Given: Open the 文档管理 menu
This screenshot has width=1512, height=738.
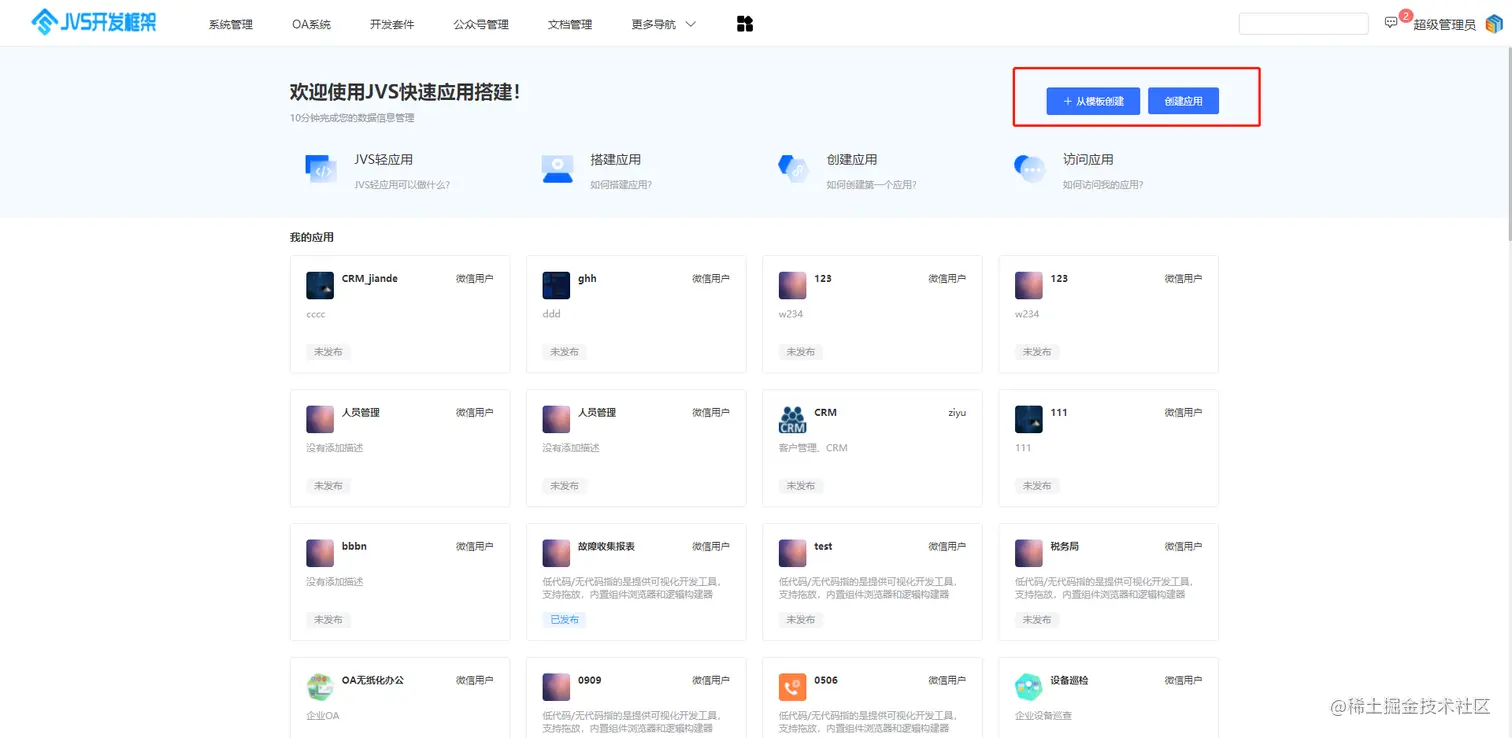Looking at the screenshot, I should pos(570,24).
